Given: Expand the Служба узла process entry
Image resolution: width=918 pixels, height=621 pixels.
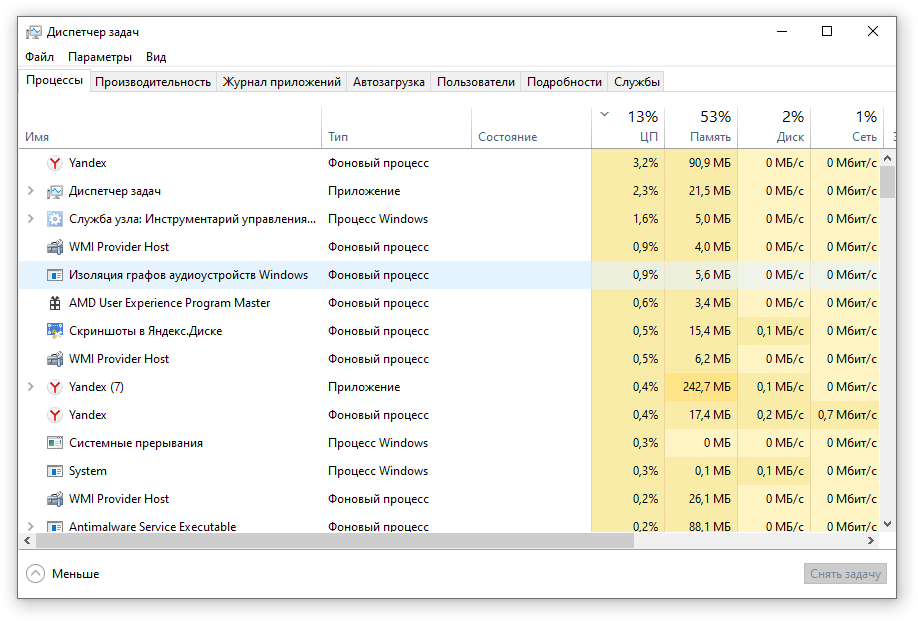Looking at the screenshot, I should [x=30, y=219].
